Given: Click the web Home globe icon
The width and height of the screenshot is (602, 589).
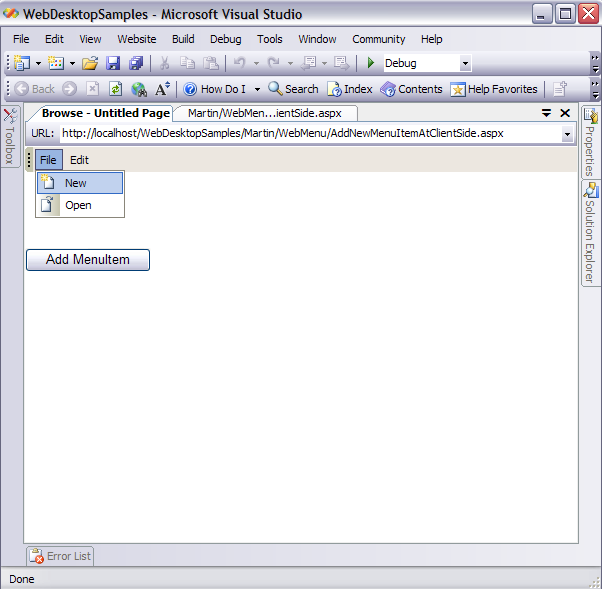Looking at the screenshot, I should click(x=139, y=89).
